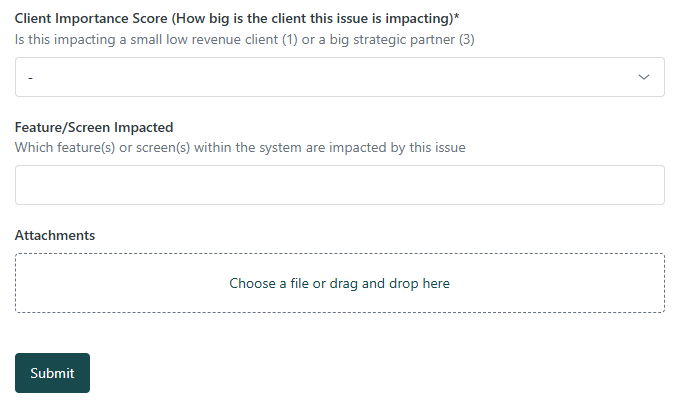
Task: Select the dash placeholder value in the dropdown
Action: pos(30,78)
